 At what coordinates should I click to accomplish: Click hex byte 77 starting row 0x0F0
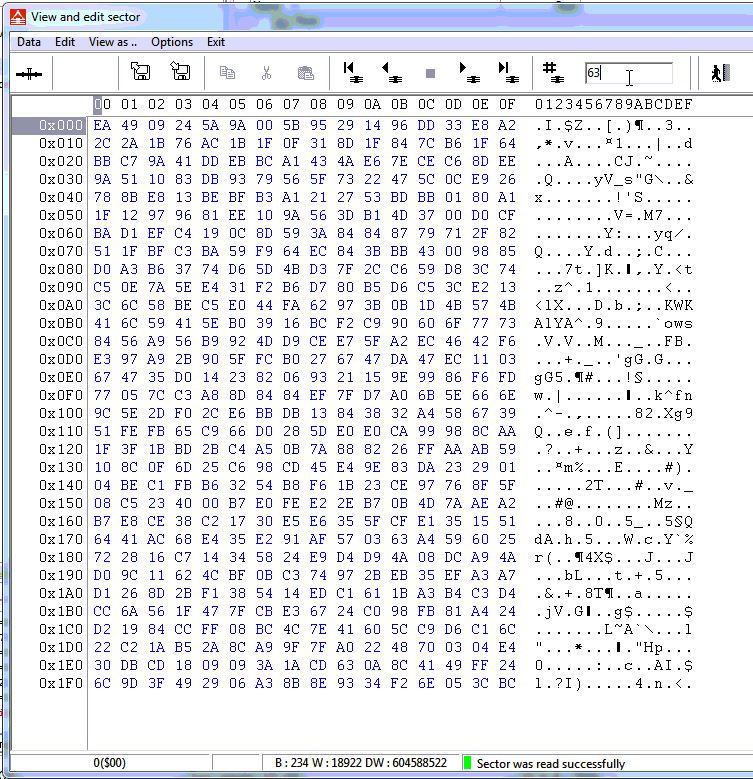pos(102,395)
